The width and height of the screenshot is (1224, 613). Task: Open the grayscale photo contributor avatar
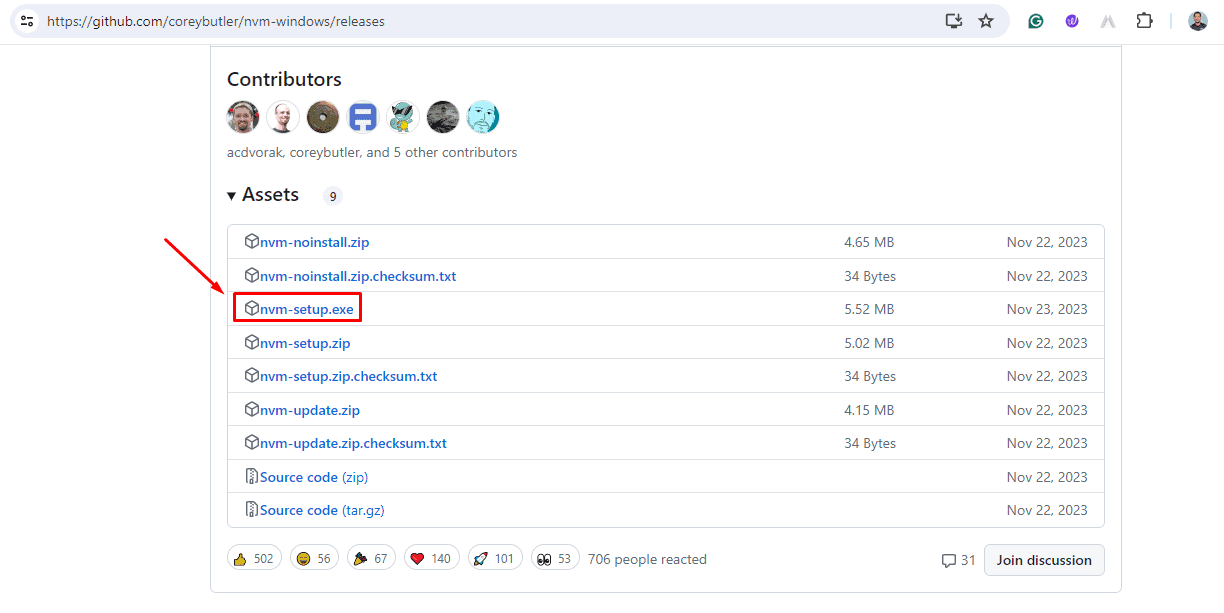443,117
